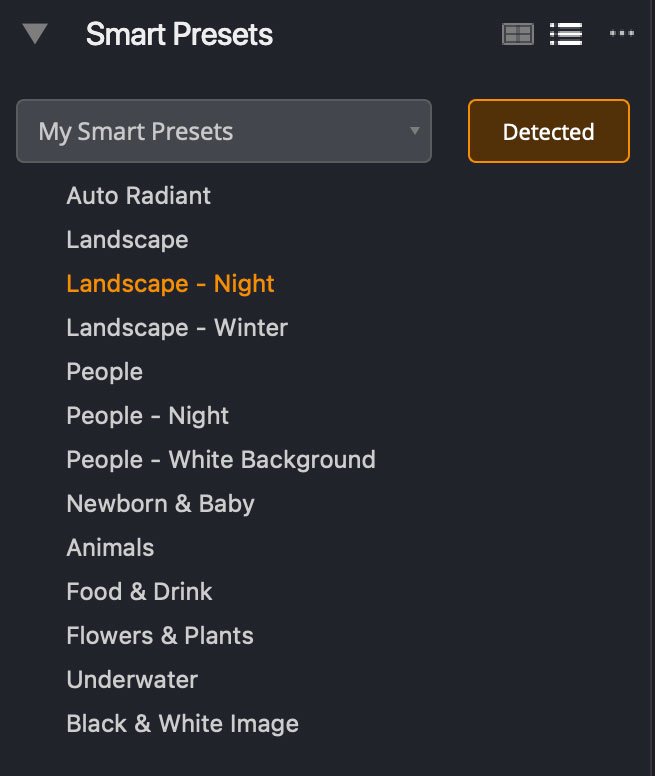Switch to list view
Image resolution: width=655 pixels, height=776 pixels.
[566, 35]
